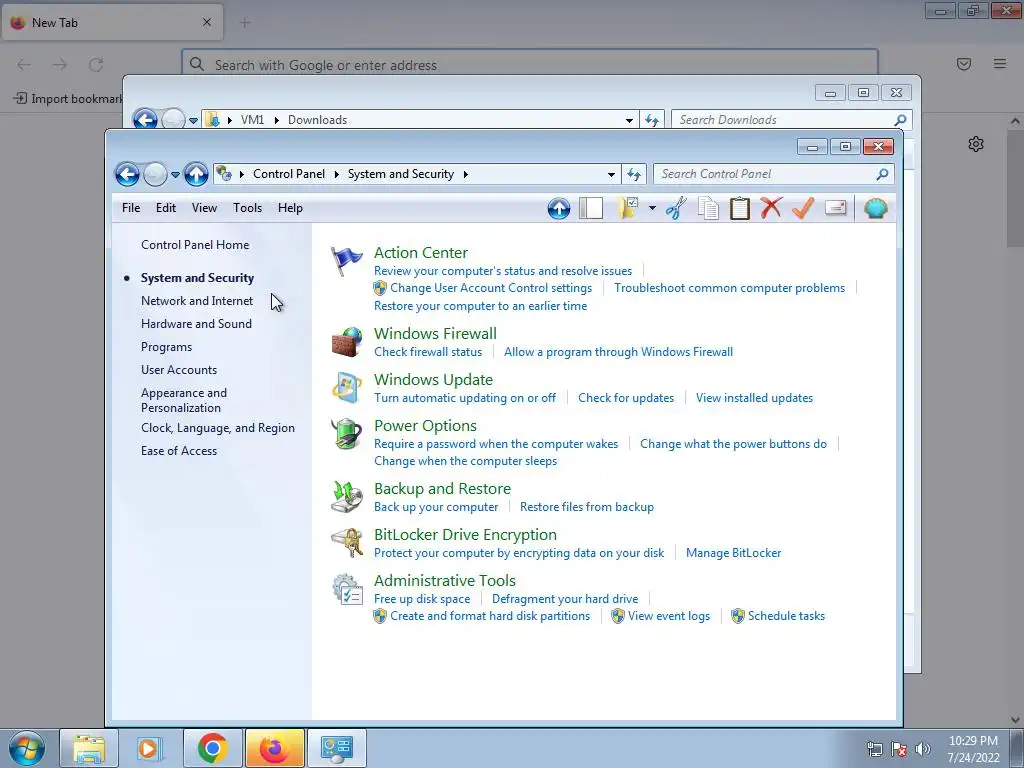The height and width of the screenshot is (768, 1024).
Task: Click refresh icon next to Control Panel address
Action: pyautogui.click(x=633, y=174)
